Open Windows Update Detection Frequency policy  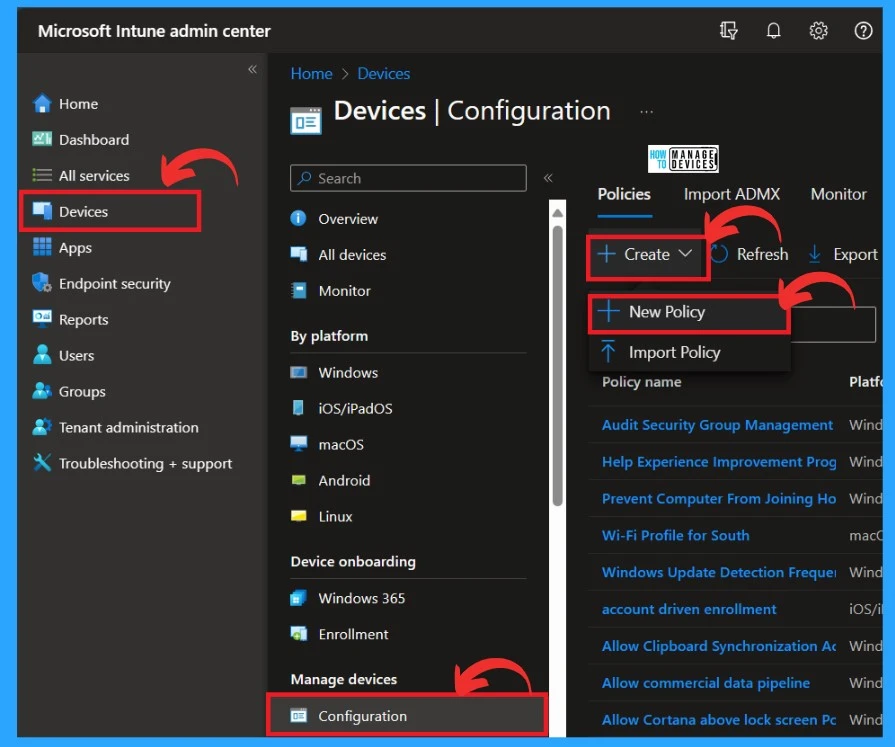(x=719, y=572)
